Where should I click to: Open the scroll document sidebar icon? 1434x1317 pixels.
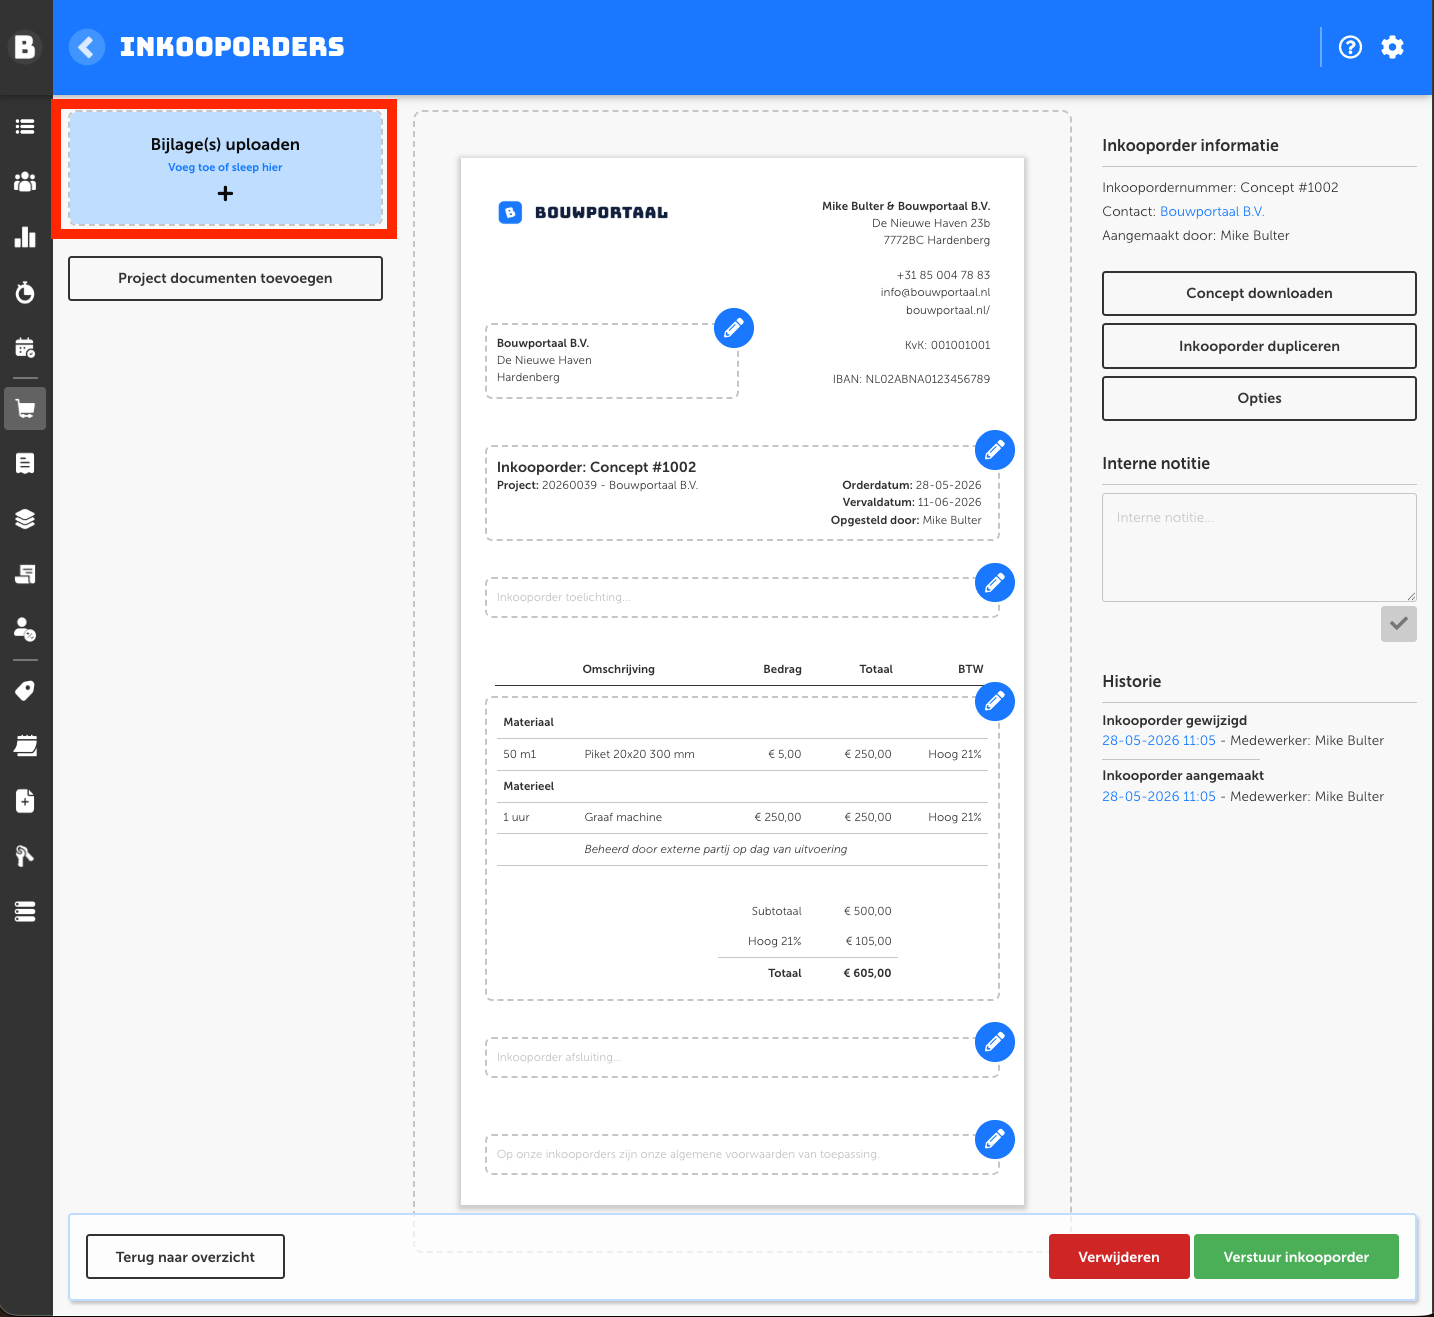[x=25, y=574]
